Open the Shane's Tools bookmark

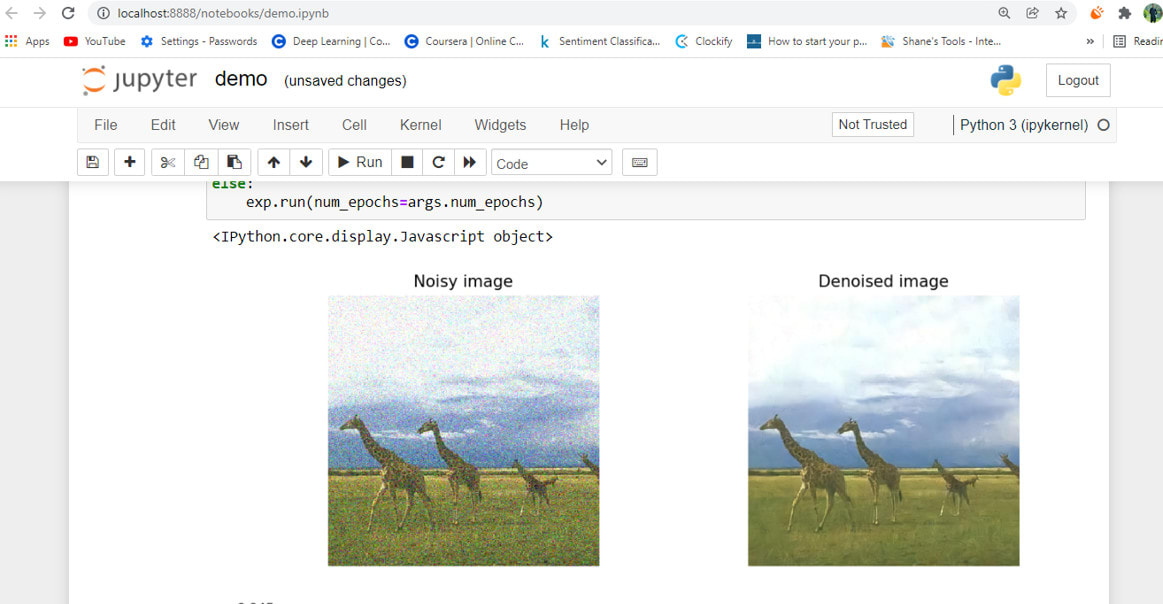pyautogui.click(x=940, y=42)
